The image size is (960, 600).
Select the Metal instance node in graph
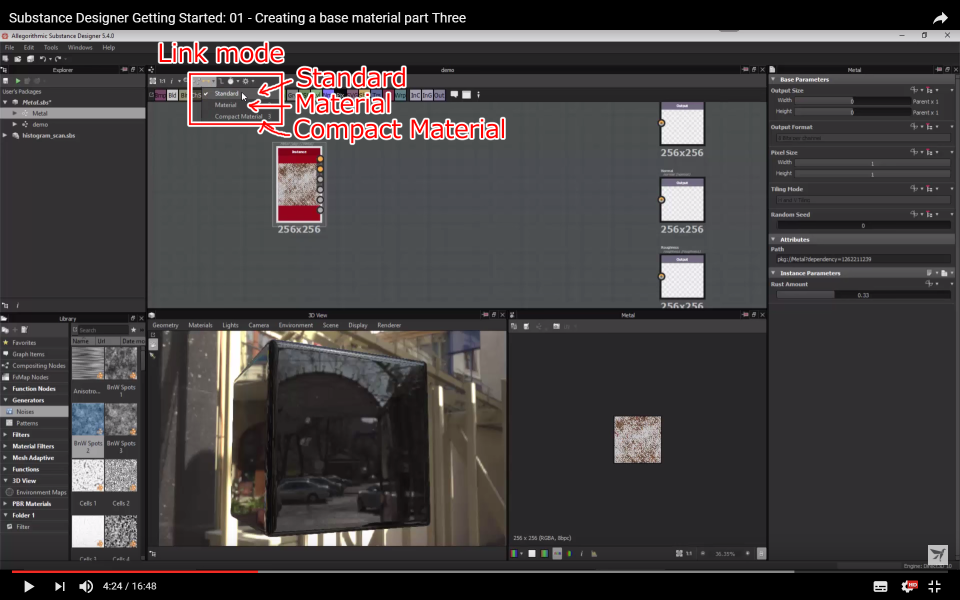pos(299,184)
